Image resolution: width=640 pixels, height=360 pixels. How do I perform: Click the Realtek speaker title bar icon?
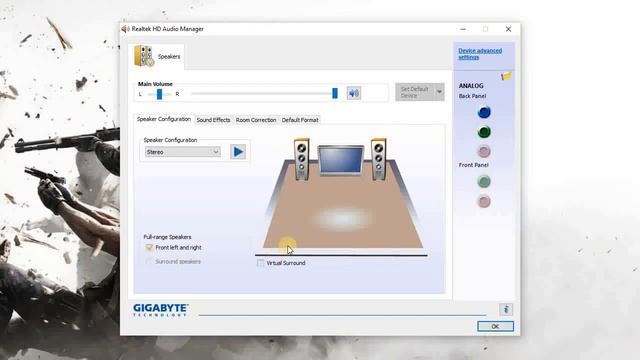[125, 29]
